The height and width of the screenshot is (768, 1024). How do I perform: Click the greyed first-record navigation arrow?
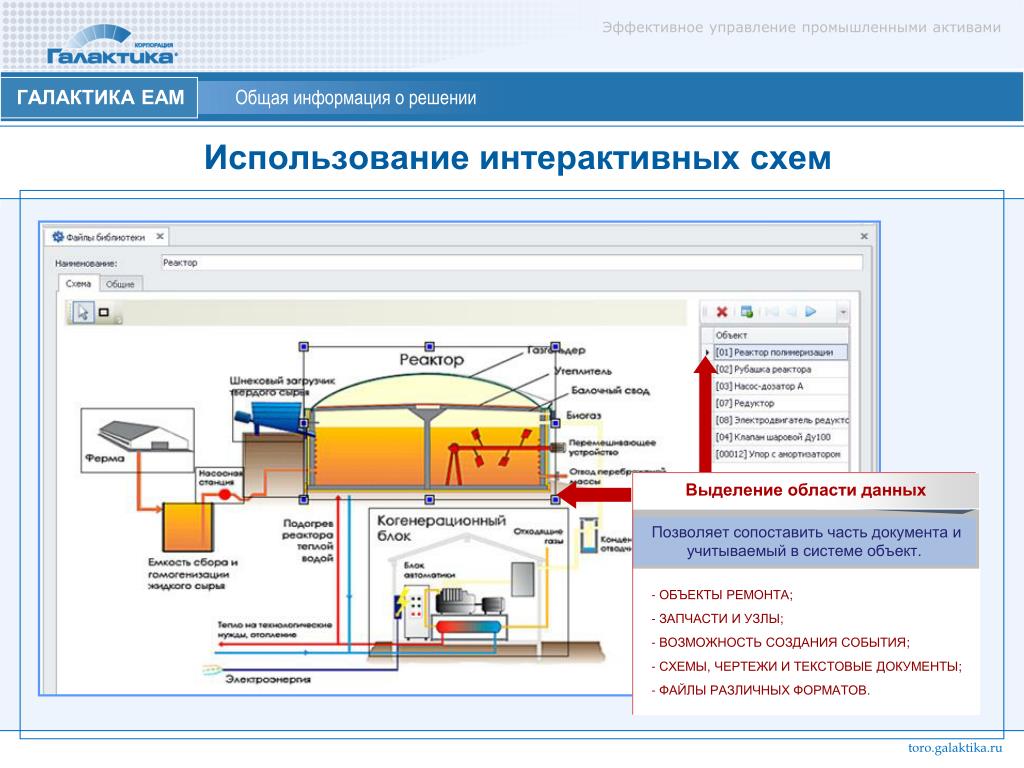[771, 312]
